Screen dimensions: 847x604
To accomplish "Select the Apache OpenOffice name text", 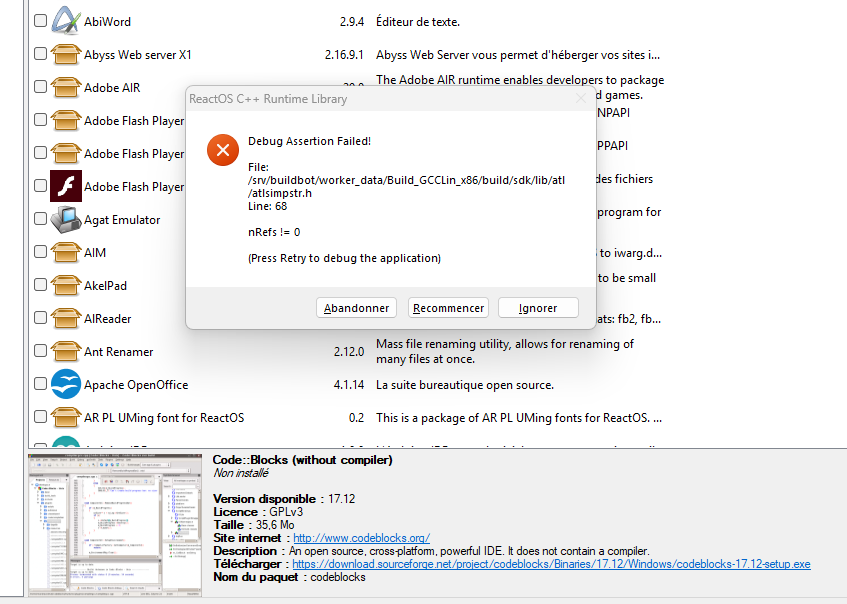I will (x=136, y=385).
